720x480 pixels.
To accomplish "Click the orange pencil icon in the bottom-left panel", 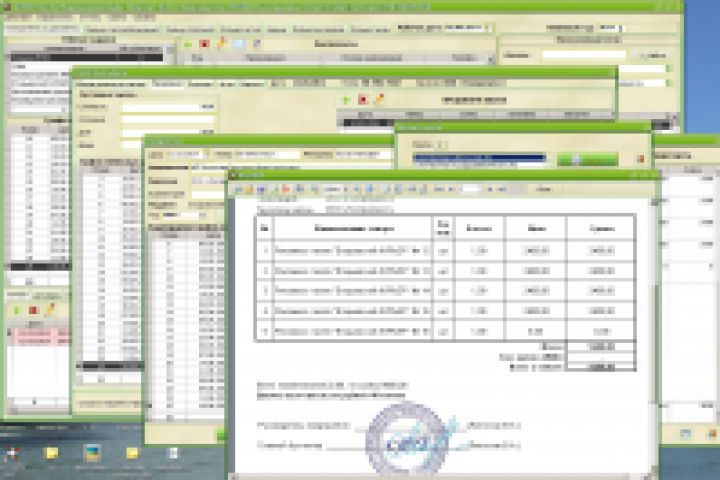I will (49, 310).
